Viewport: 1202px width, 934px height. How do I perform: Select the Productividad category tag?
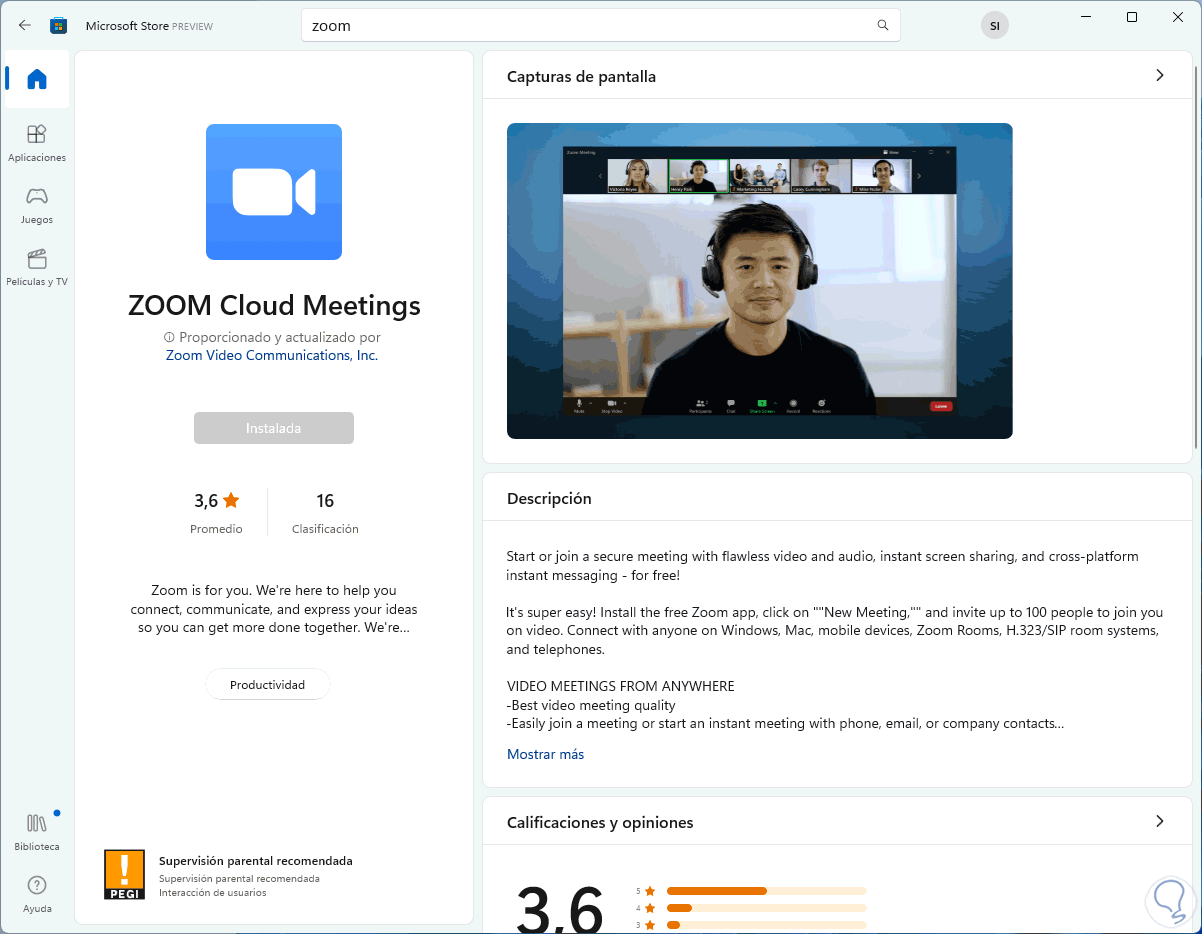[267, 685]
